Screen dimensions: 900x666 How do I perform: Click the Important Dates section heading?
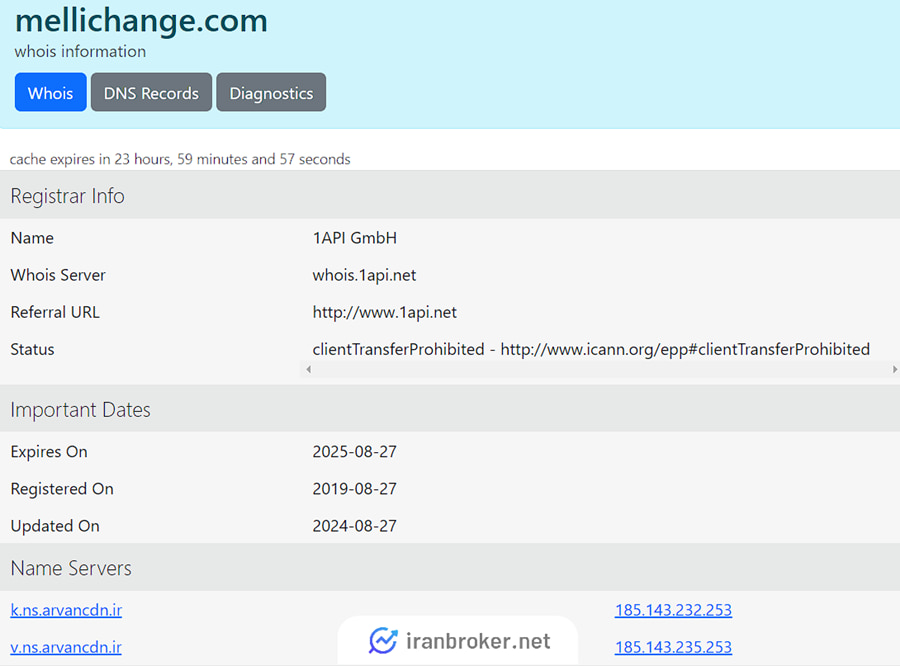pyautogui.click(x=80, y=409)
